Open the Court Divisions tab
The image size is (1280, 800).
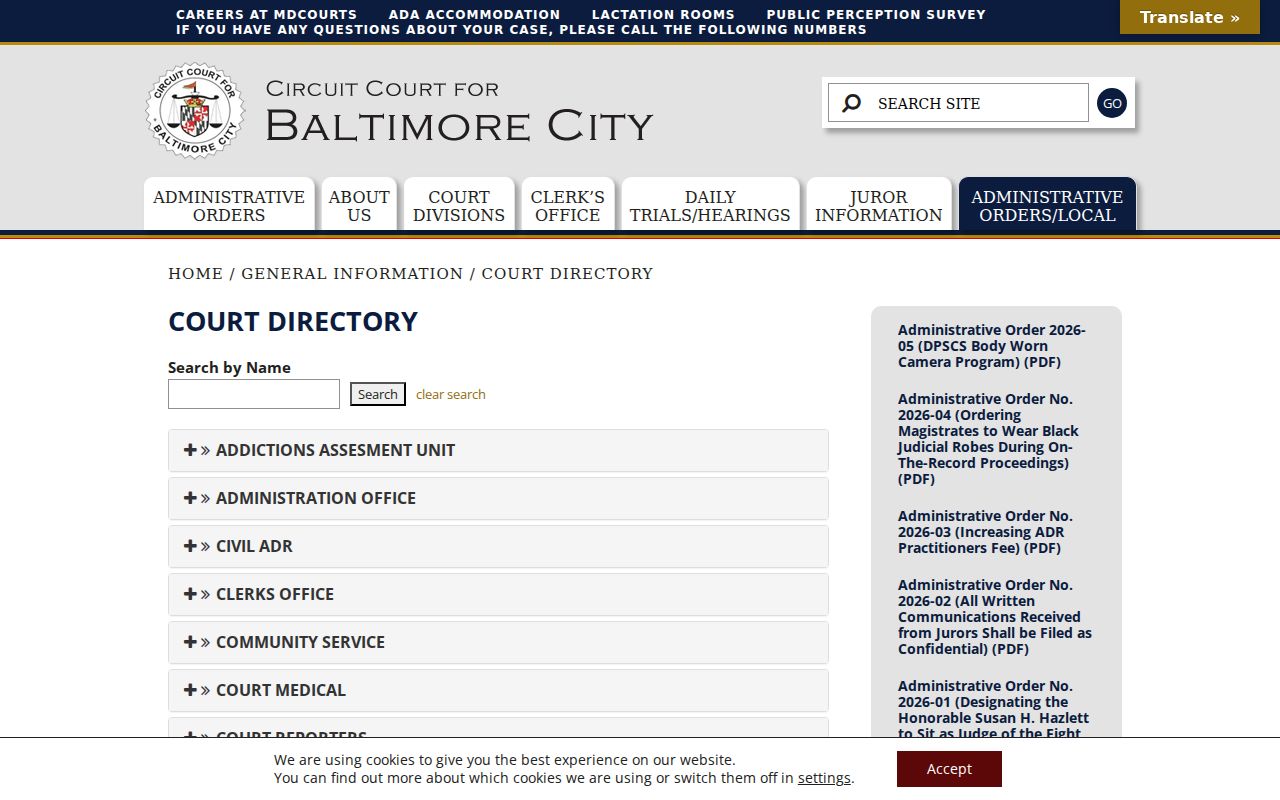(x=459, y=205)
